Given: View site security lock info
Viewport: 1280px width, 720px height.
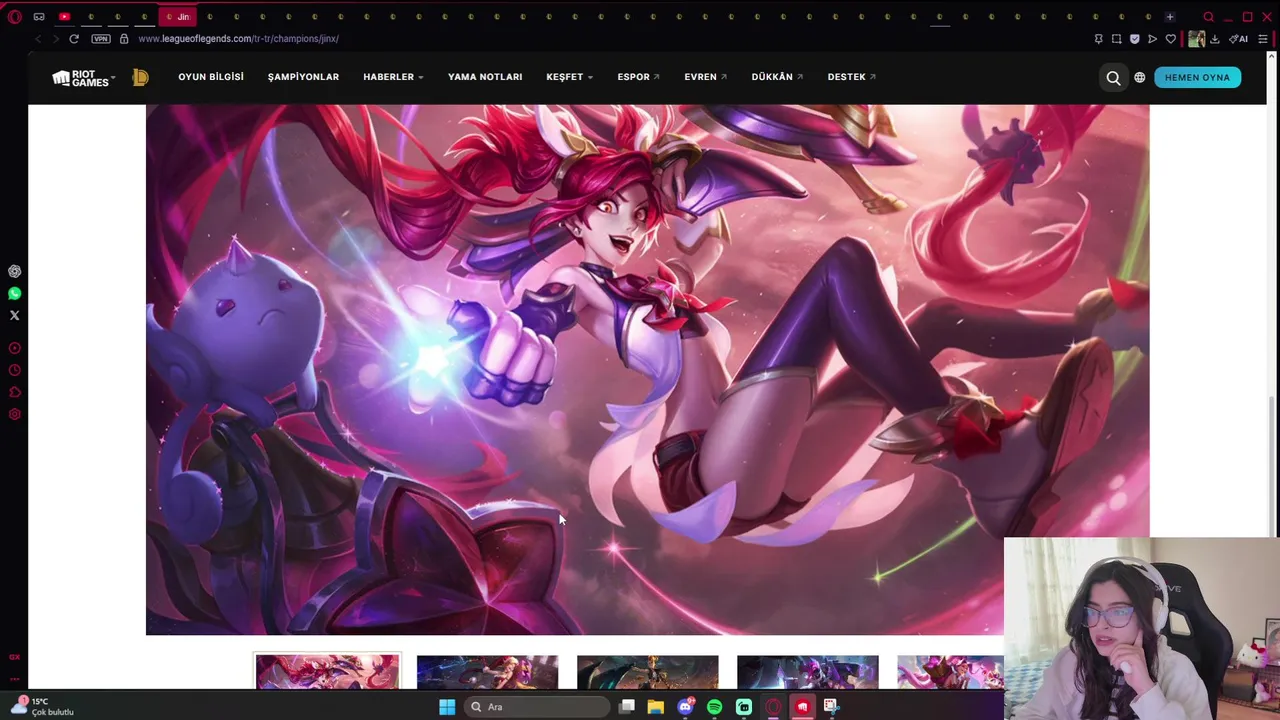Looking at the screenshot, I should point(124,39).
